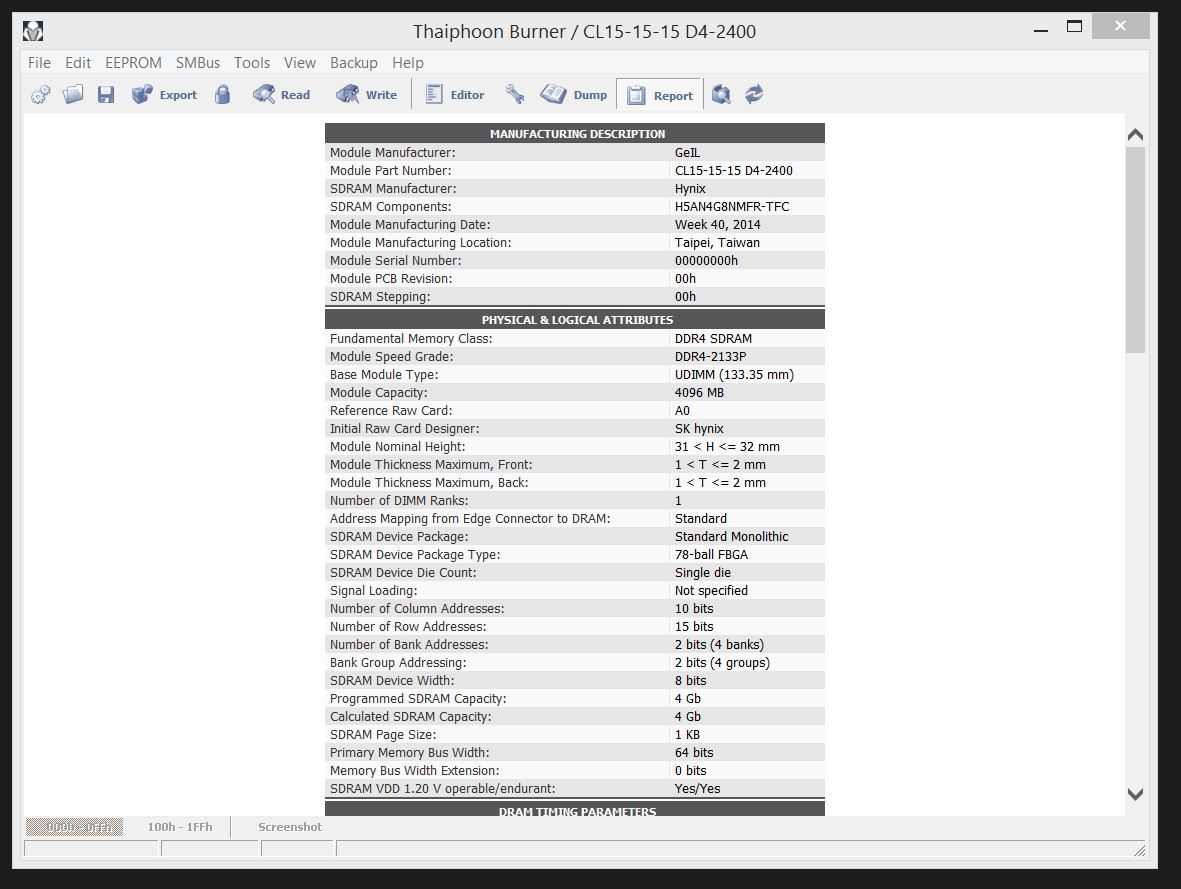Open the View menu

(300, 63)
